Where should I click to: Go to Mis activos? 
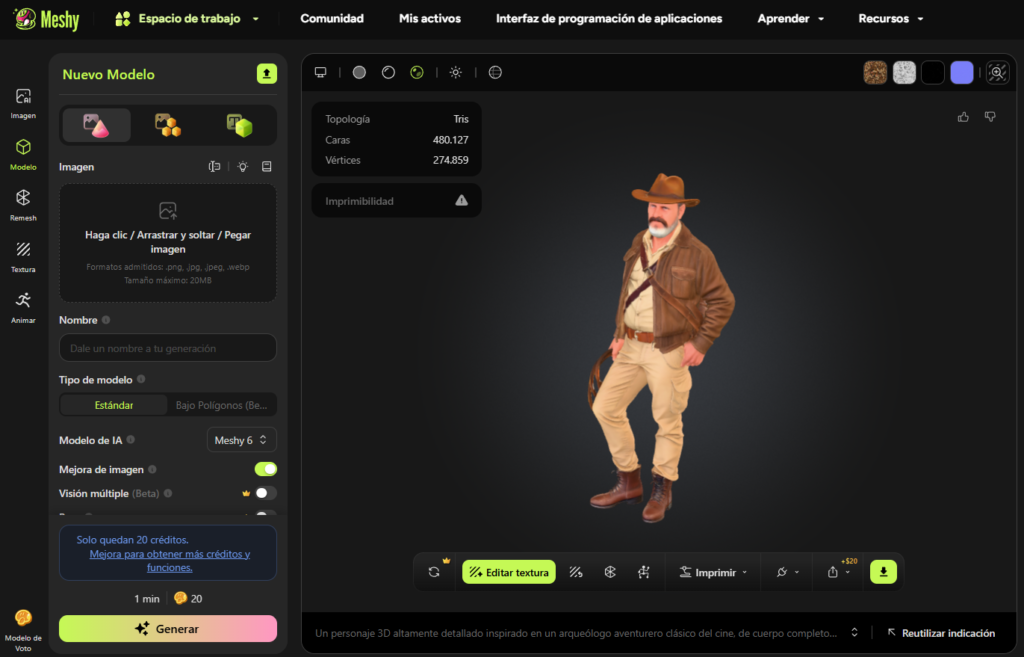[x=430, y=19]
